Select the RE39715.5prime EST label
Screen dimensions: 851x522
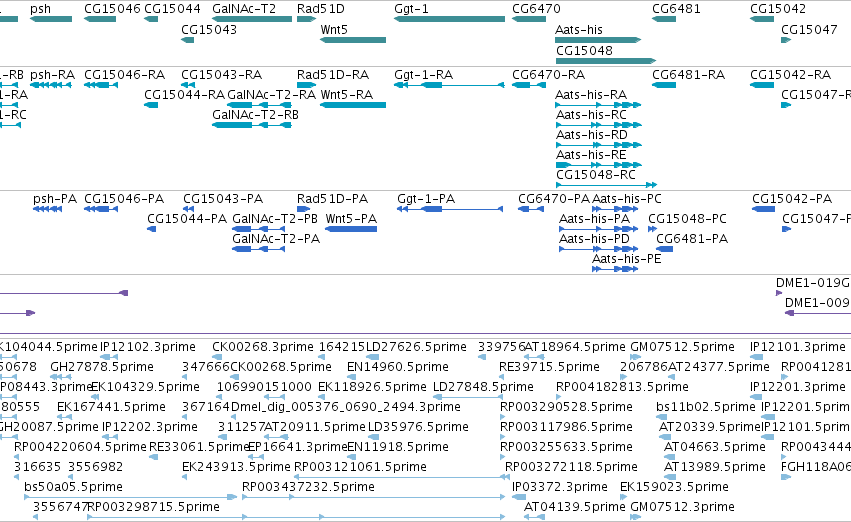[549, 367]
